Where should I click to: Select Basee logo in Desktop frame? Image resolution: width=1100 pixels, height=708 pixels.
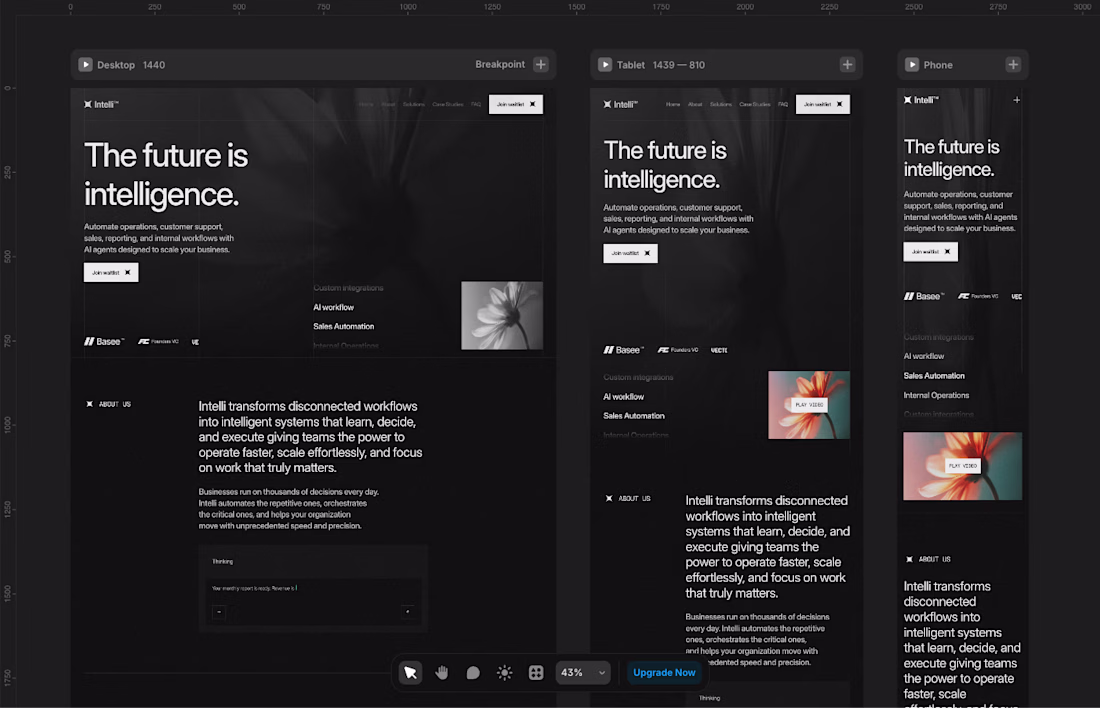[104, 341]
